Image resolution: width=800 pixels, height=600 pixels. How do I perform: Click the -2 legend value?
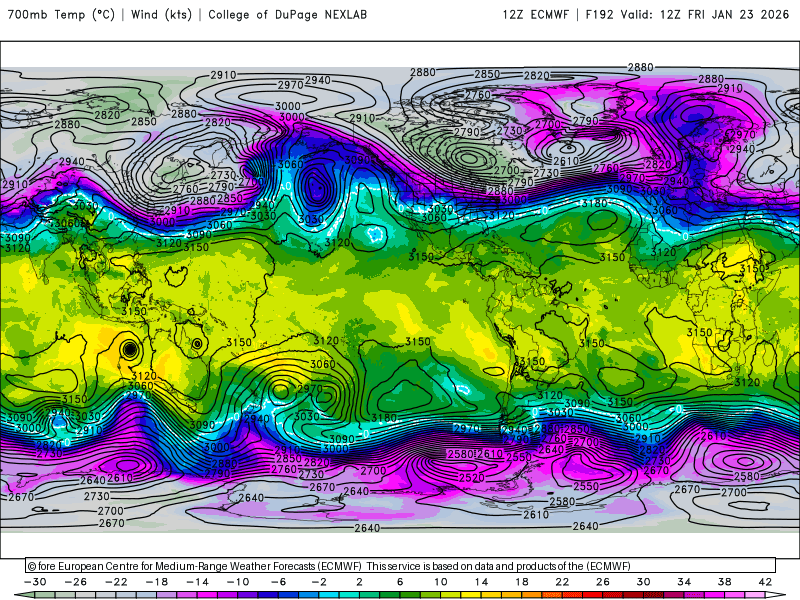point(319,582)
